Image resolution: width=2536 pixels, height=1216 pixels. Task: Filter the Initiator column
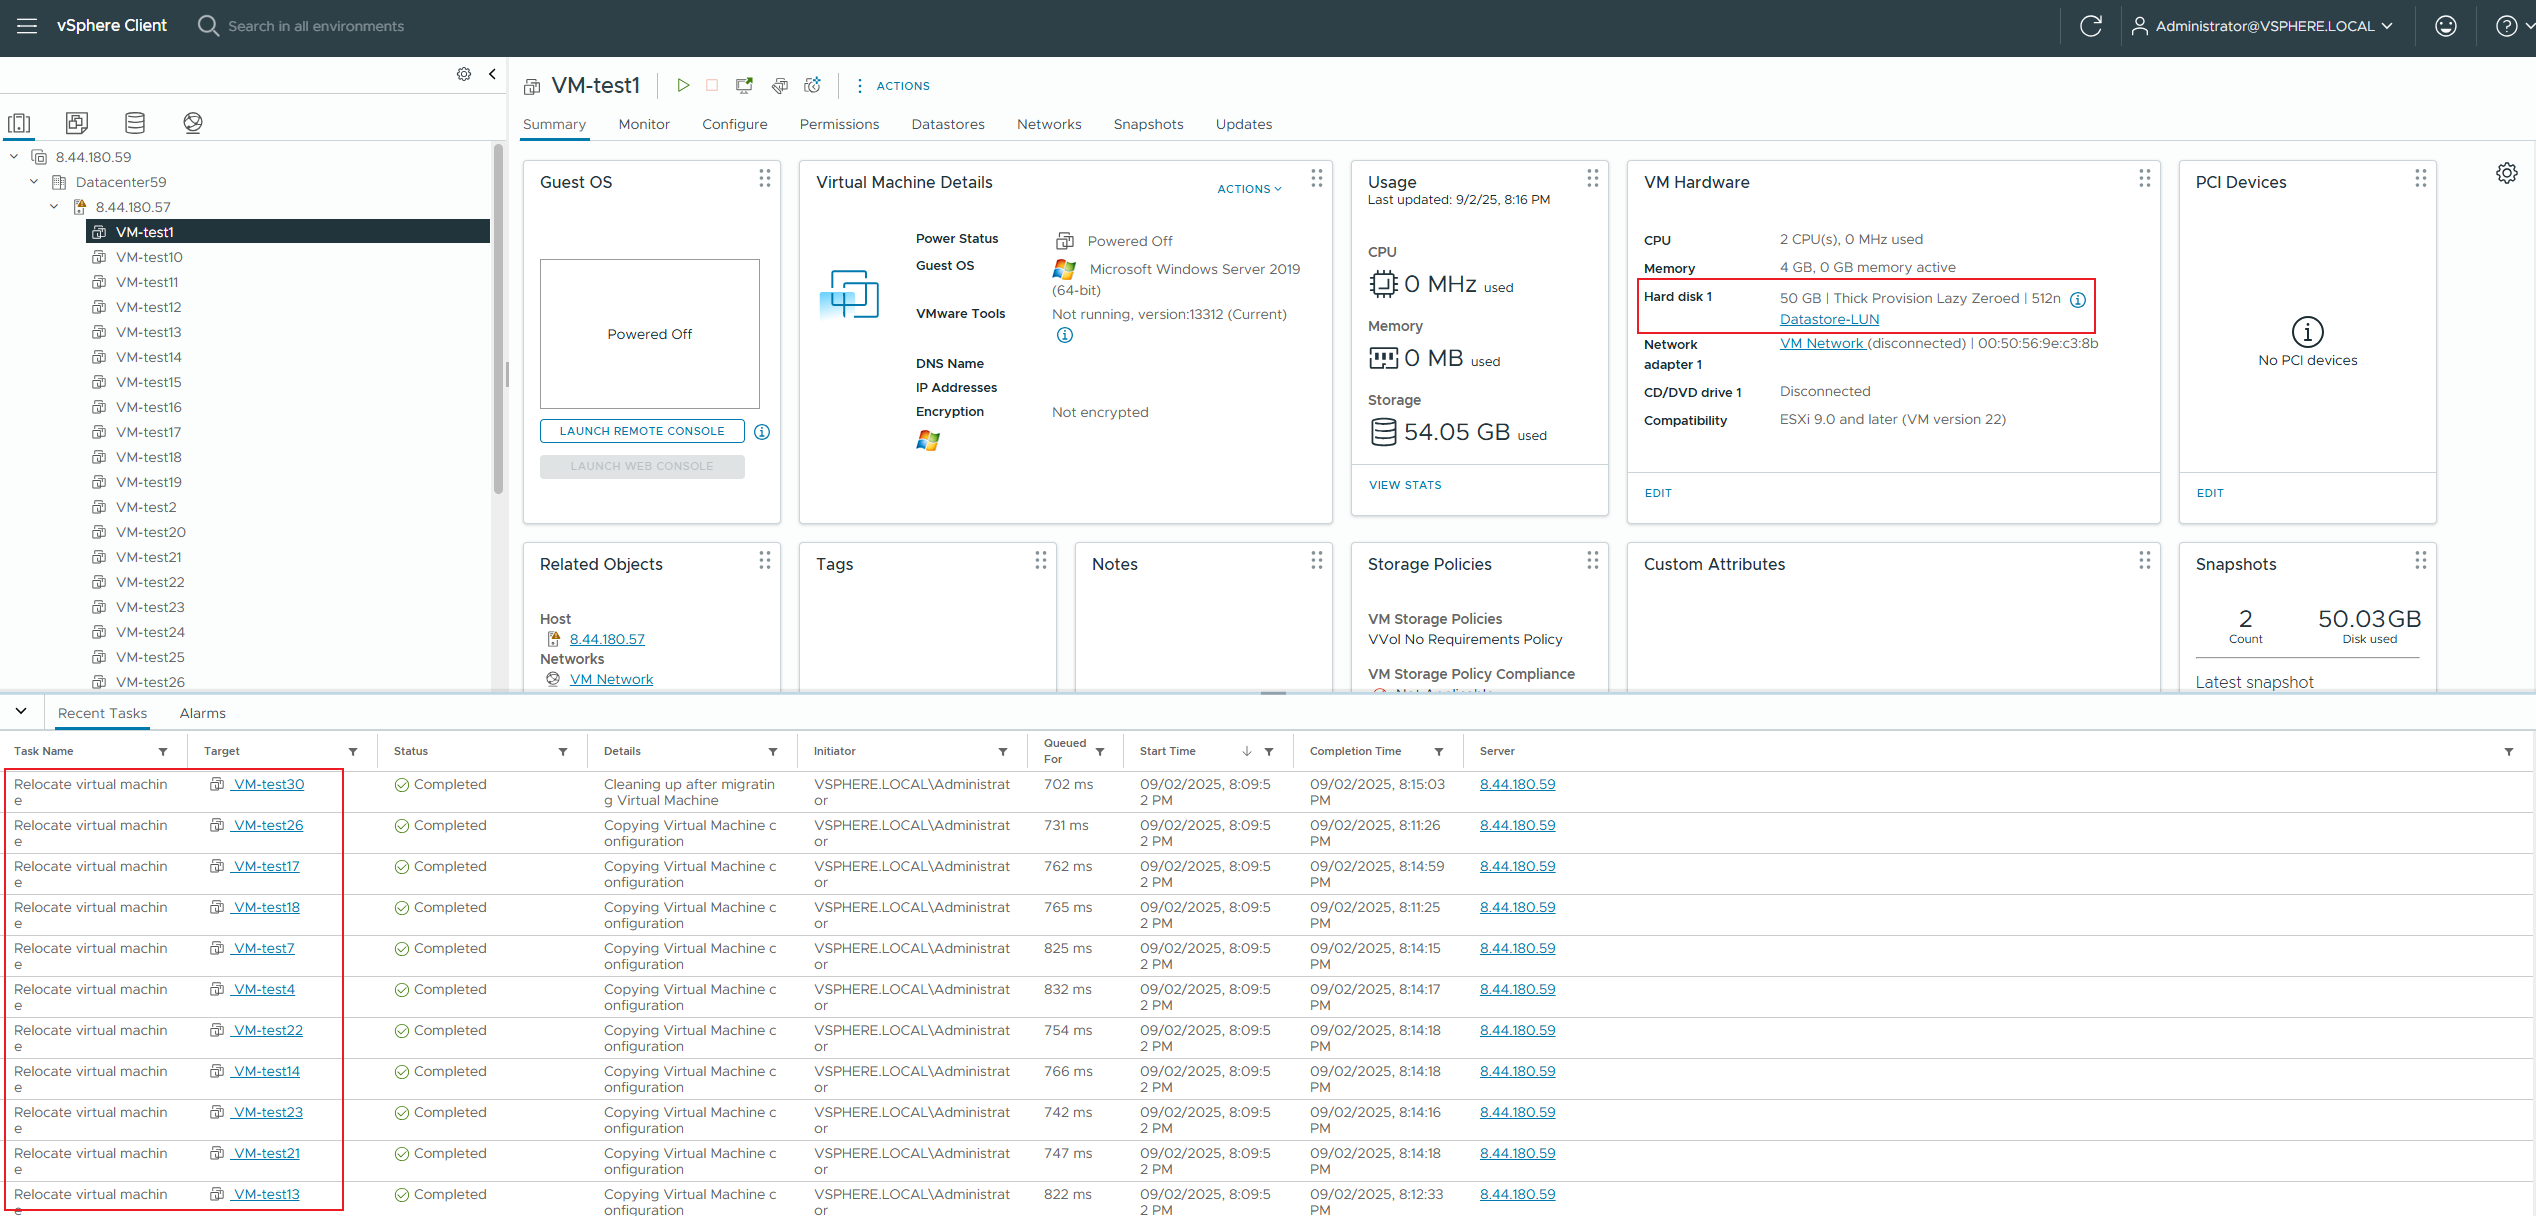click(x=1003, y=752)
